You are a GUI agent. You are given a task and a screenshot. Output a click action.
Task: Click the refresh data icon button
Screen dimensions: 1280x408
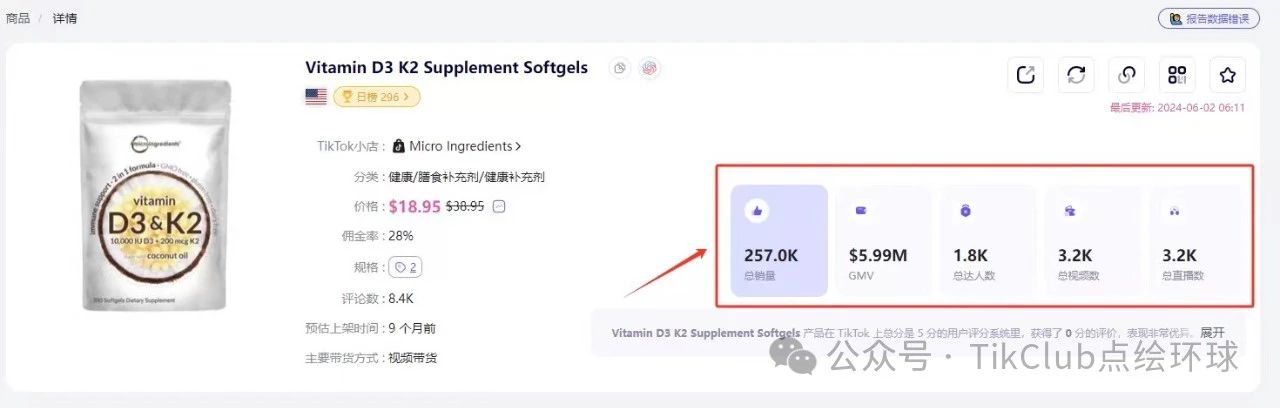pyautogui.click(x=1076, y=75)
